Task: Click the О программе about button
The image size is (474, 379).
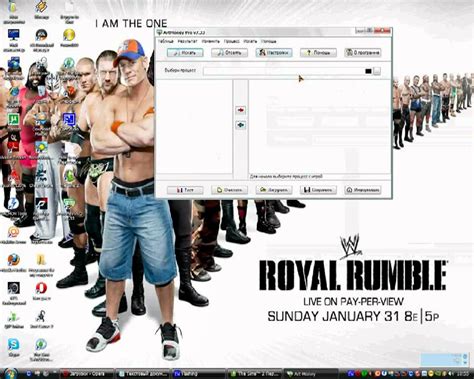Action: (x=363, y=53)
